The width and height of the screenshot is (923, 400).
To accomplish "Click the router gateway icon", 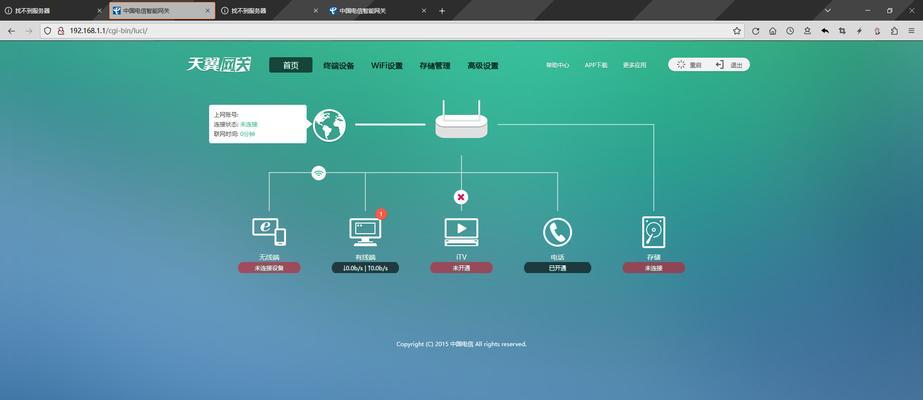I will coord(461,119).
